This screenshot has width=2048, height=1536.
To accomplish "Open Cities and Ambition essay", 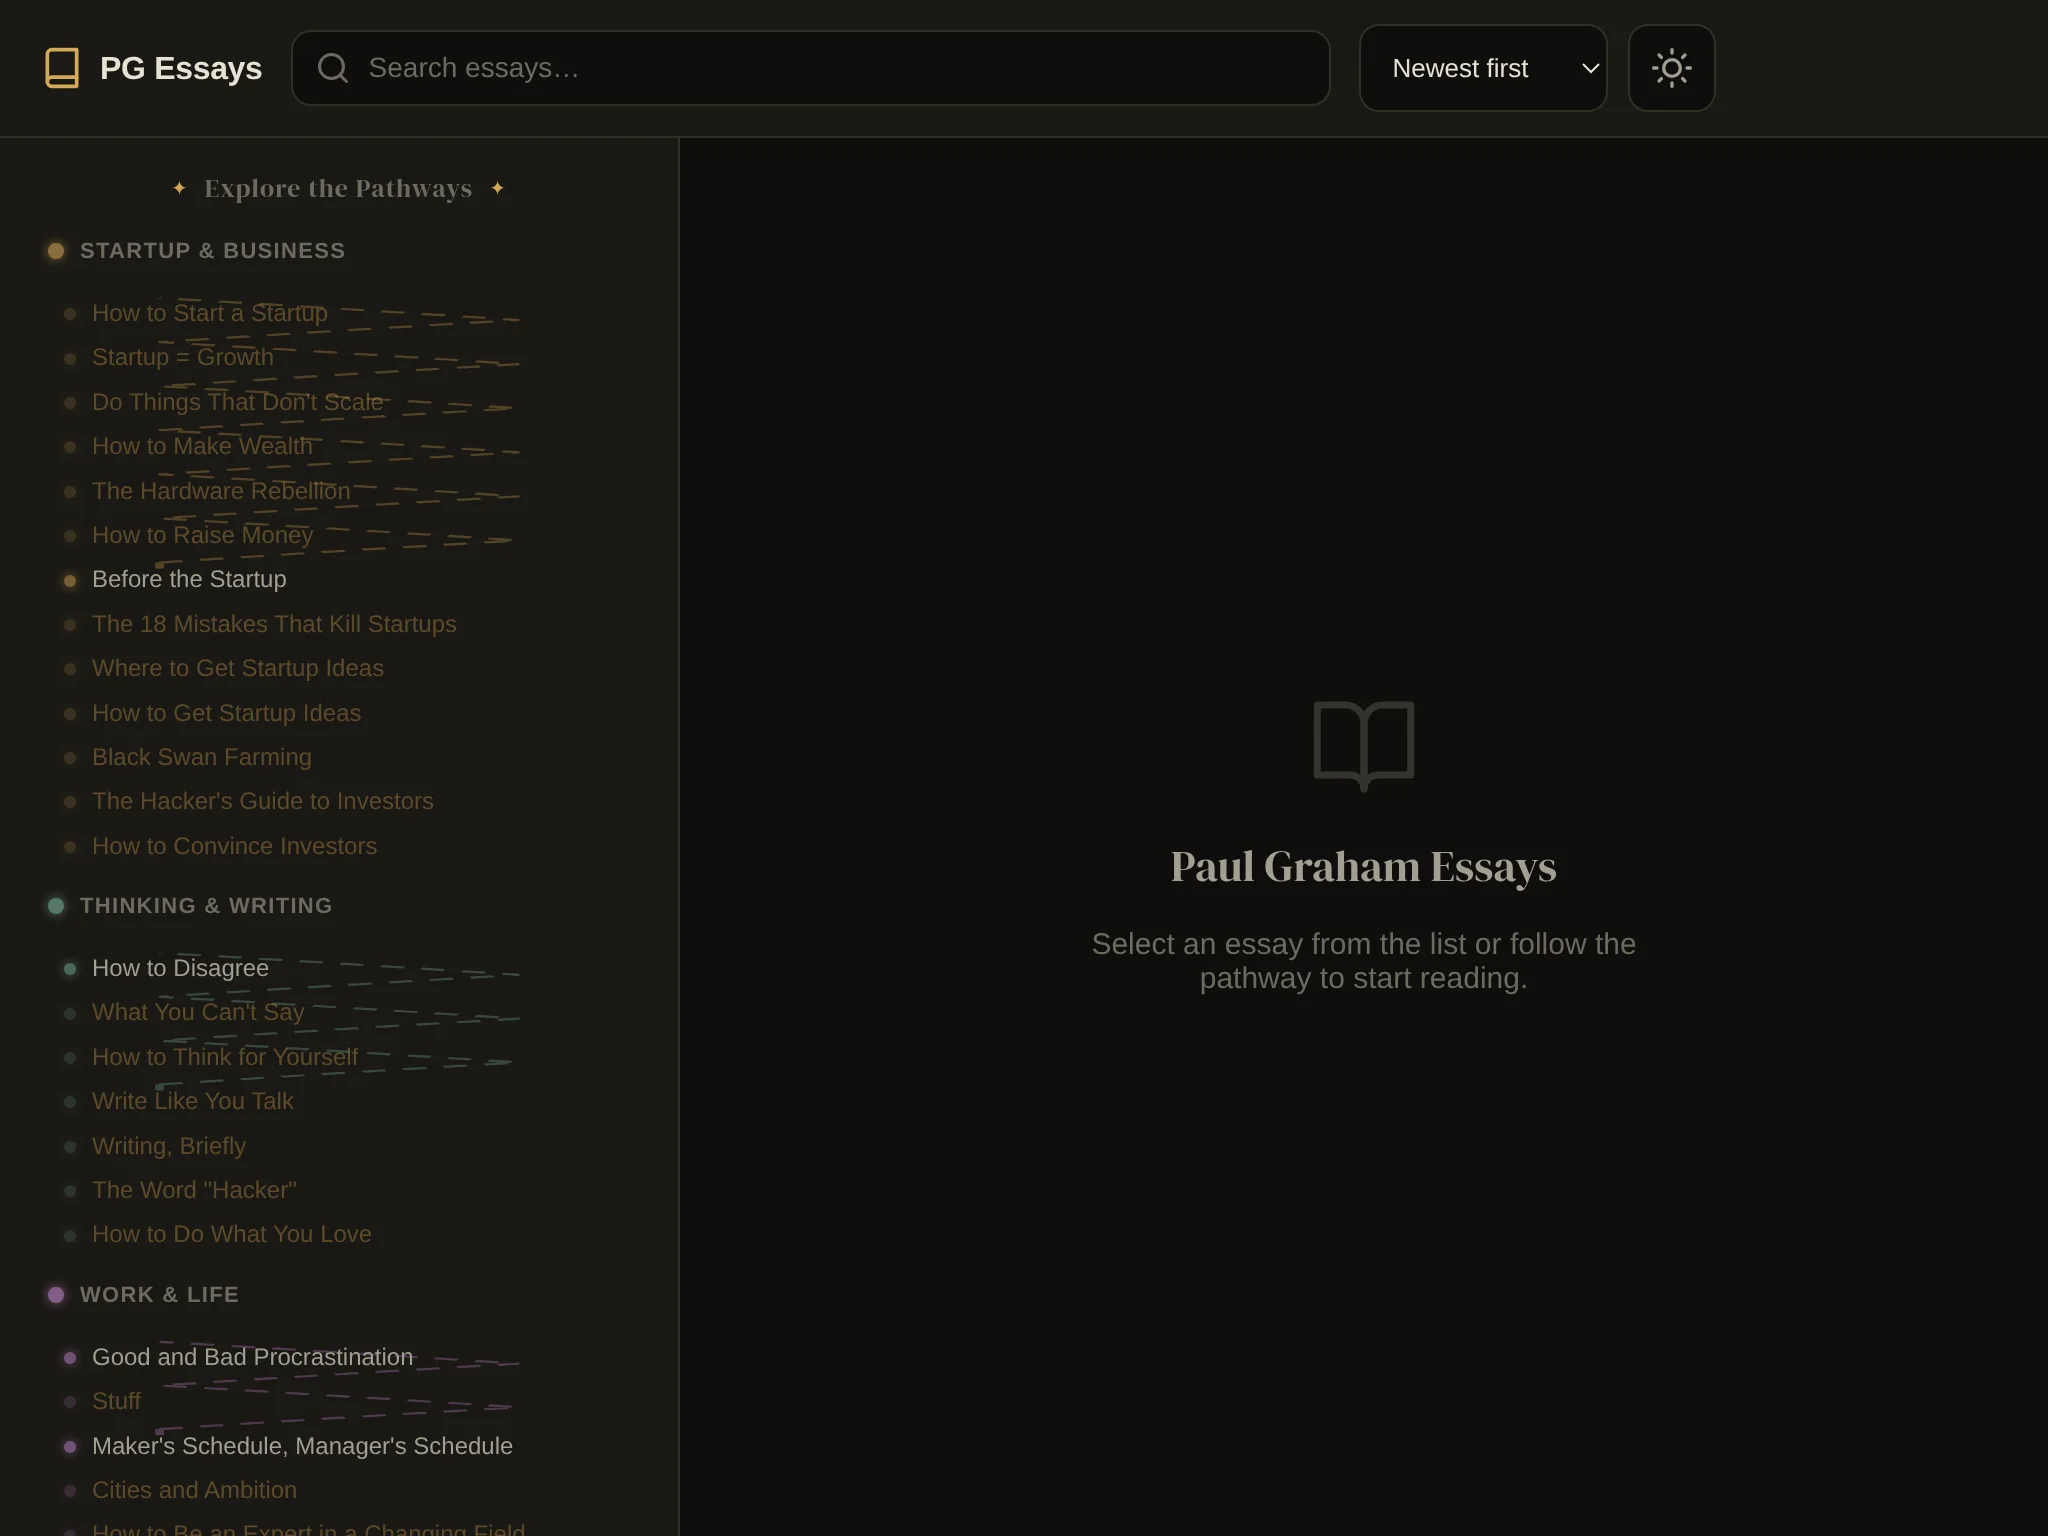I will tap(194, 1490).
